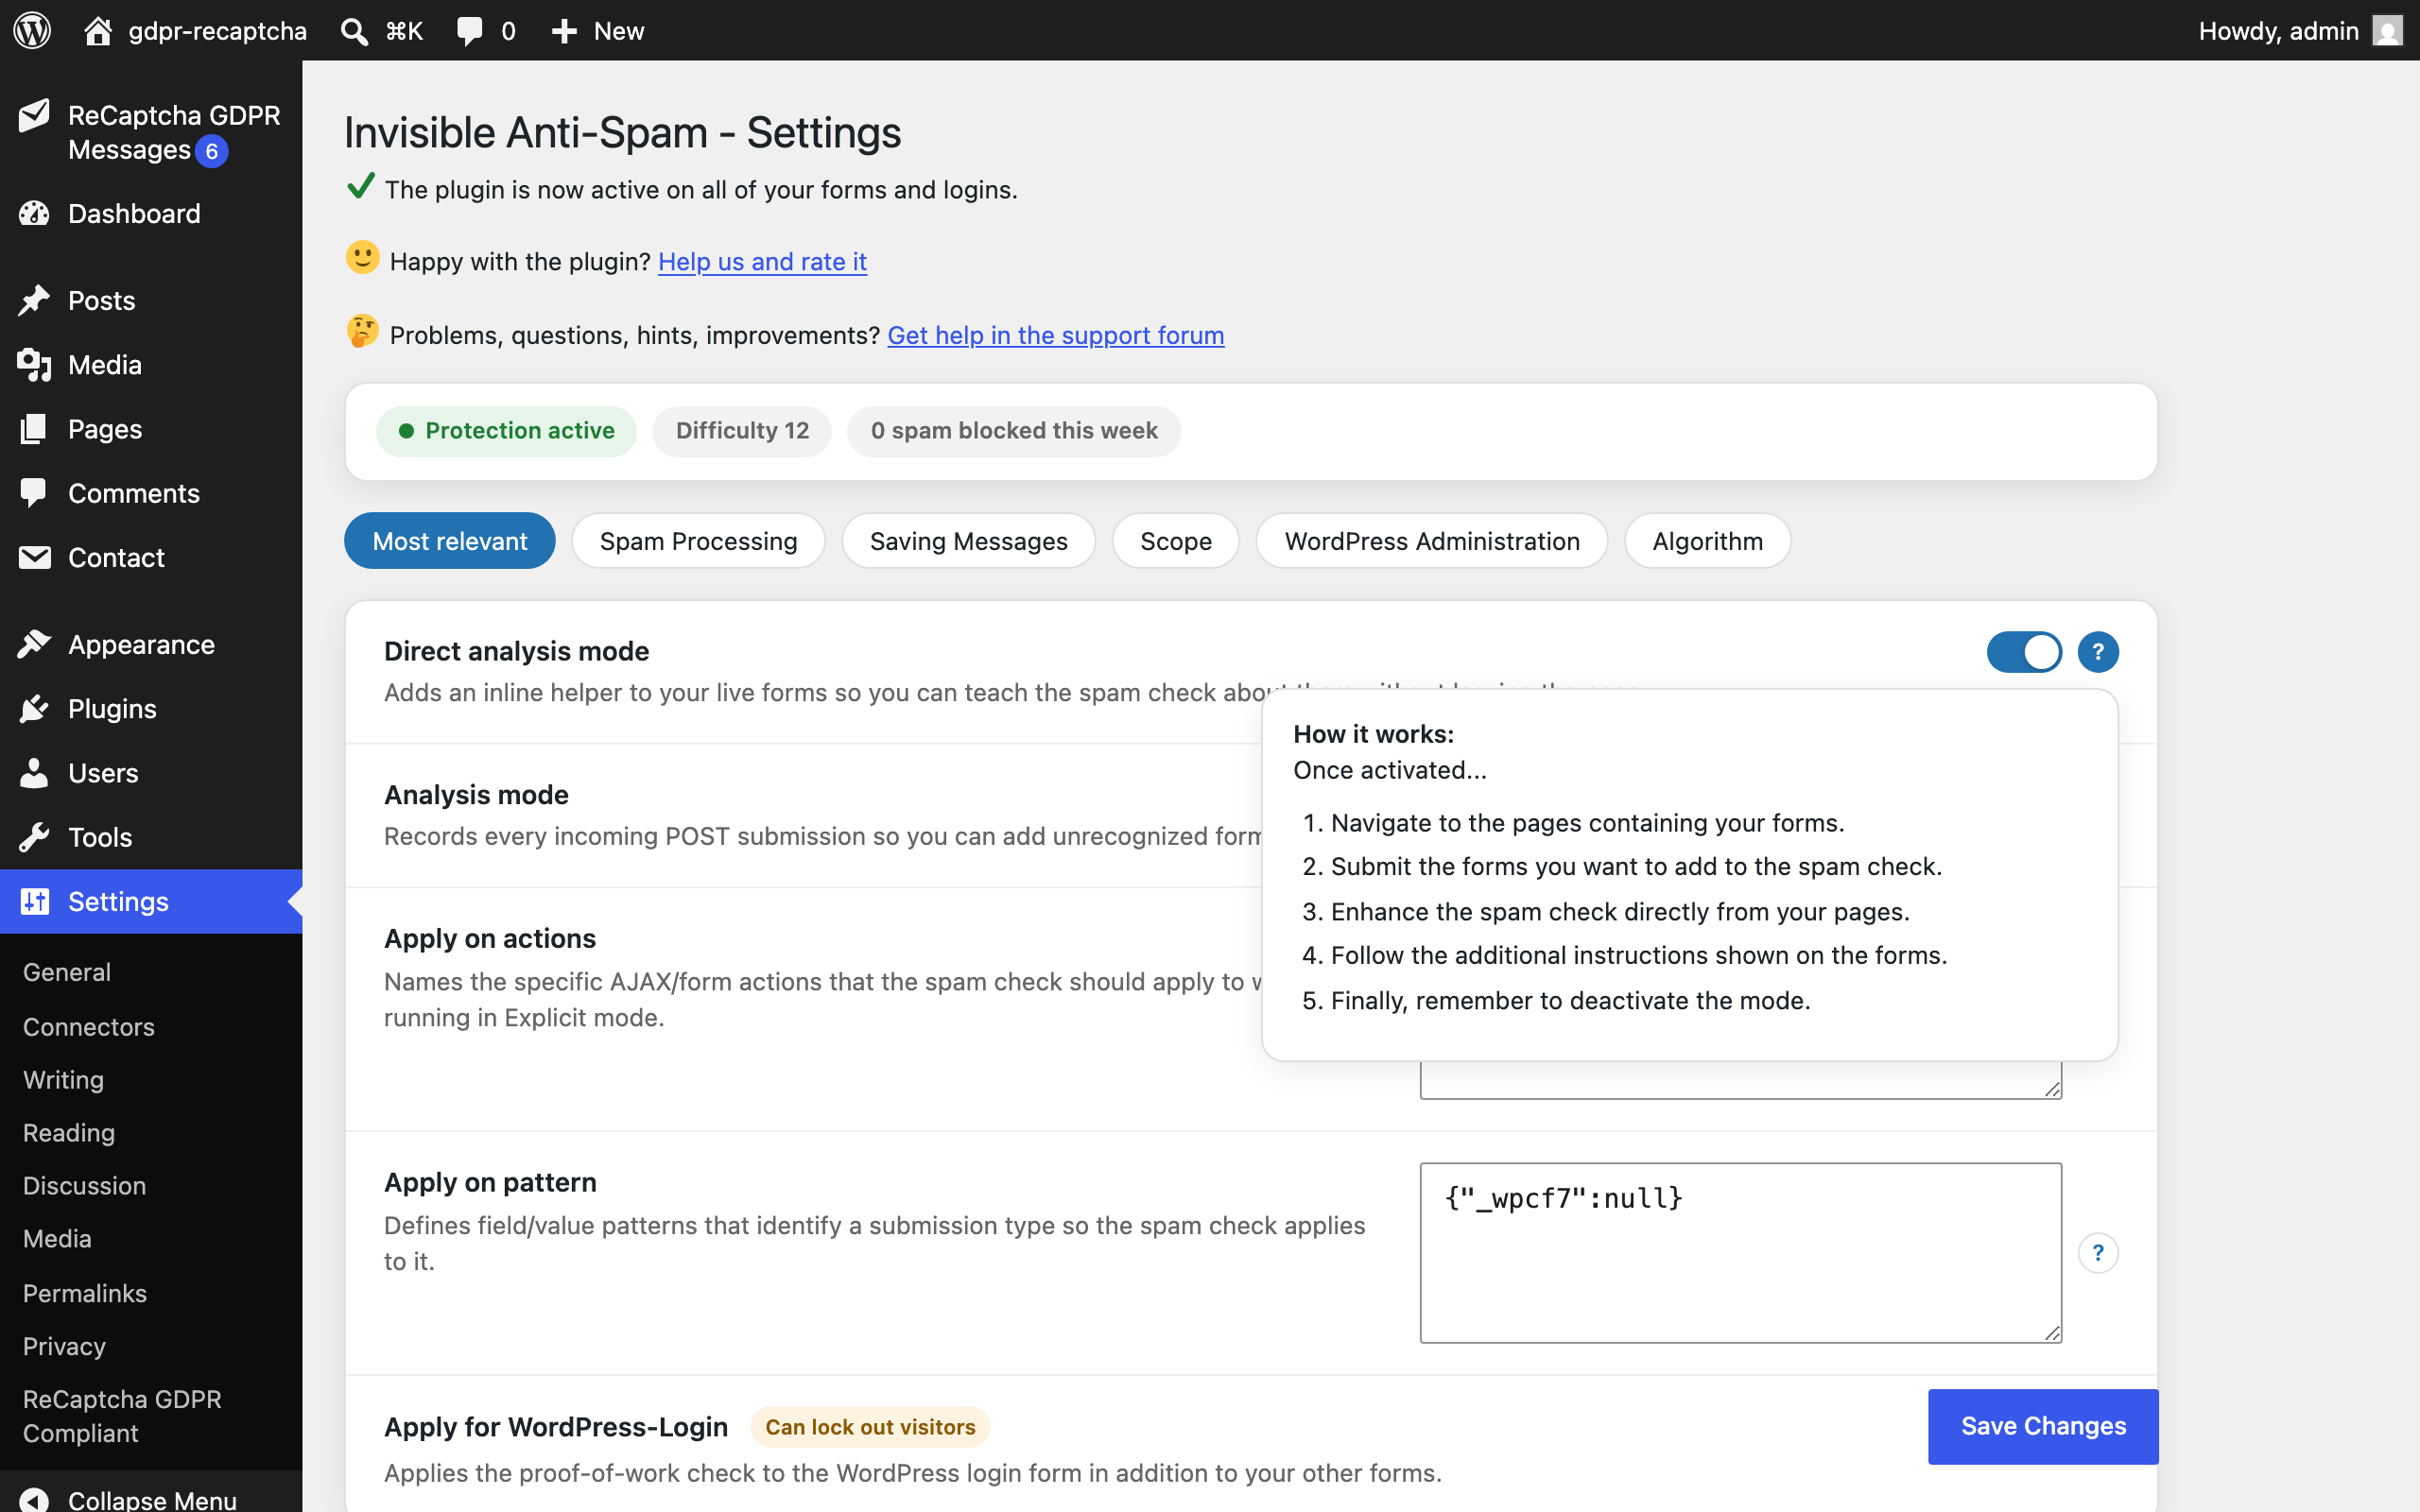
Task: Open the General settings submenu item
Action: point(67,972)
